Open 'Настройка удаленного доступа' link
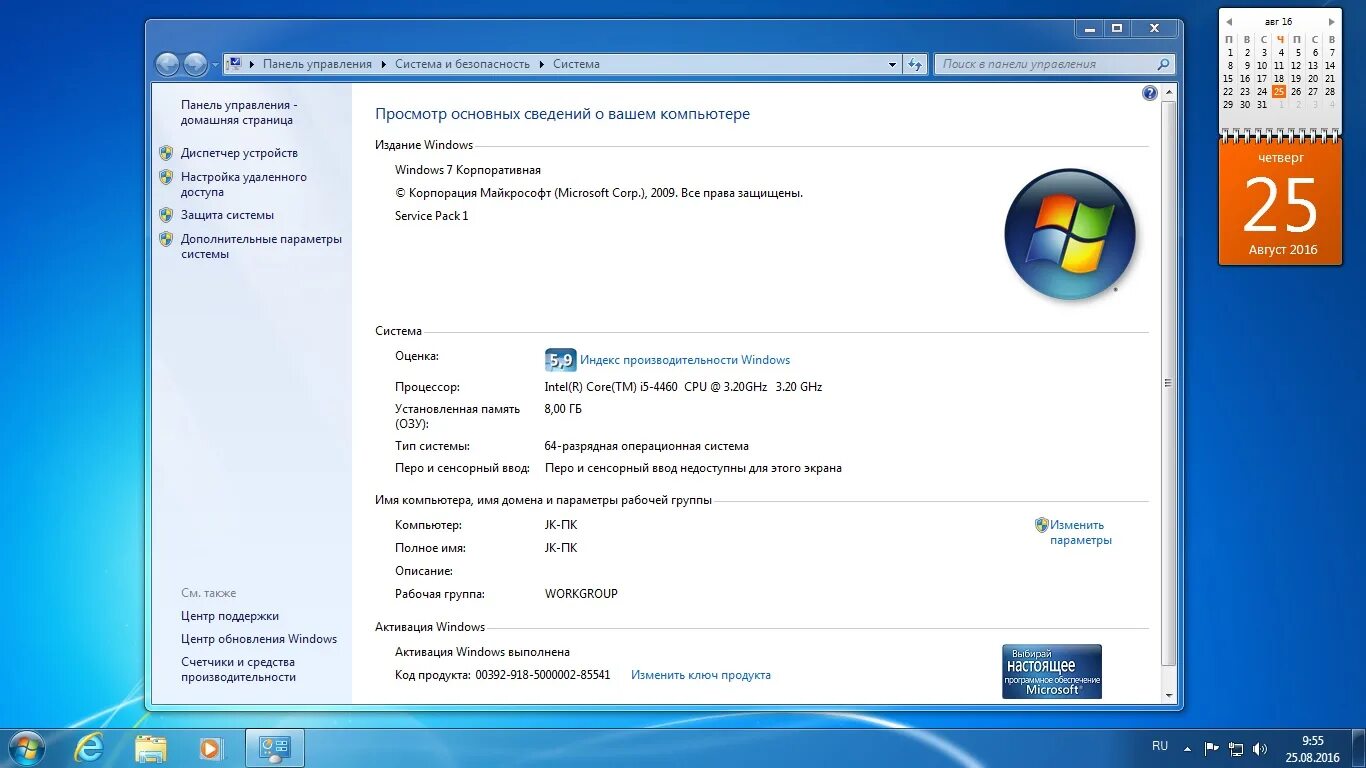Viewport: 1366px width, 768px height. [x=244, y=184]
